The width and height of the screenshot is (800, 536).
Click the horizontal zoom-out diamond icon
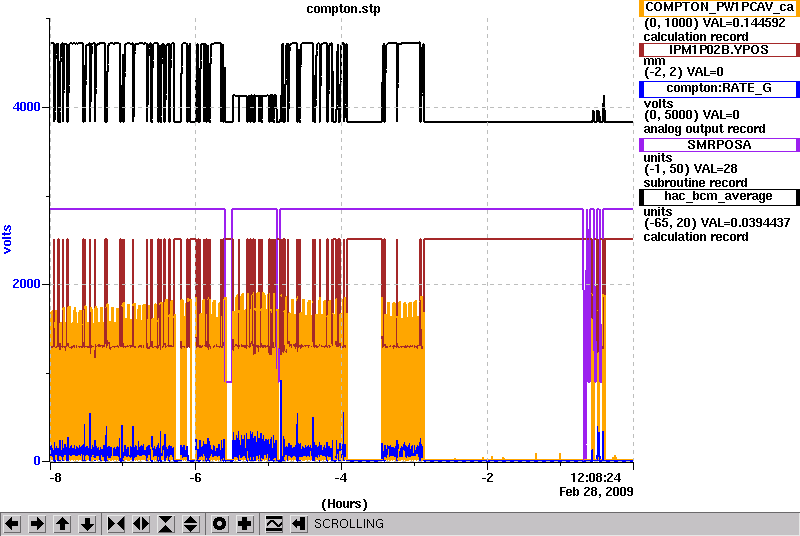141,524
